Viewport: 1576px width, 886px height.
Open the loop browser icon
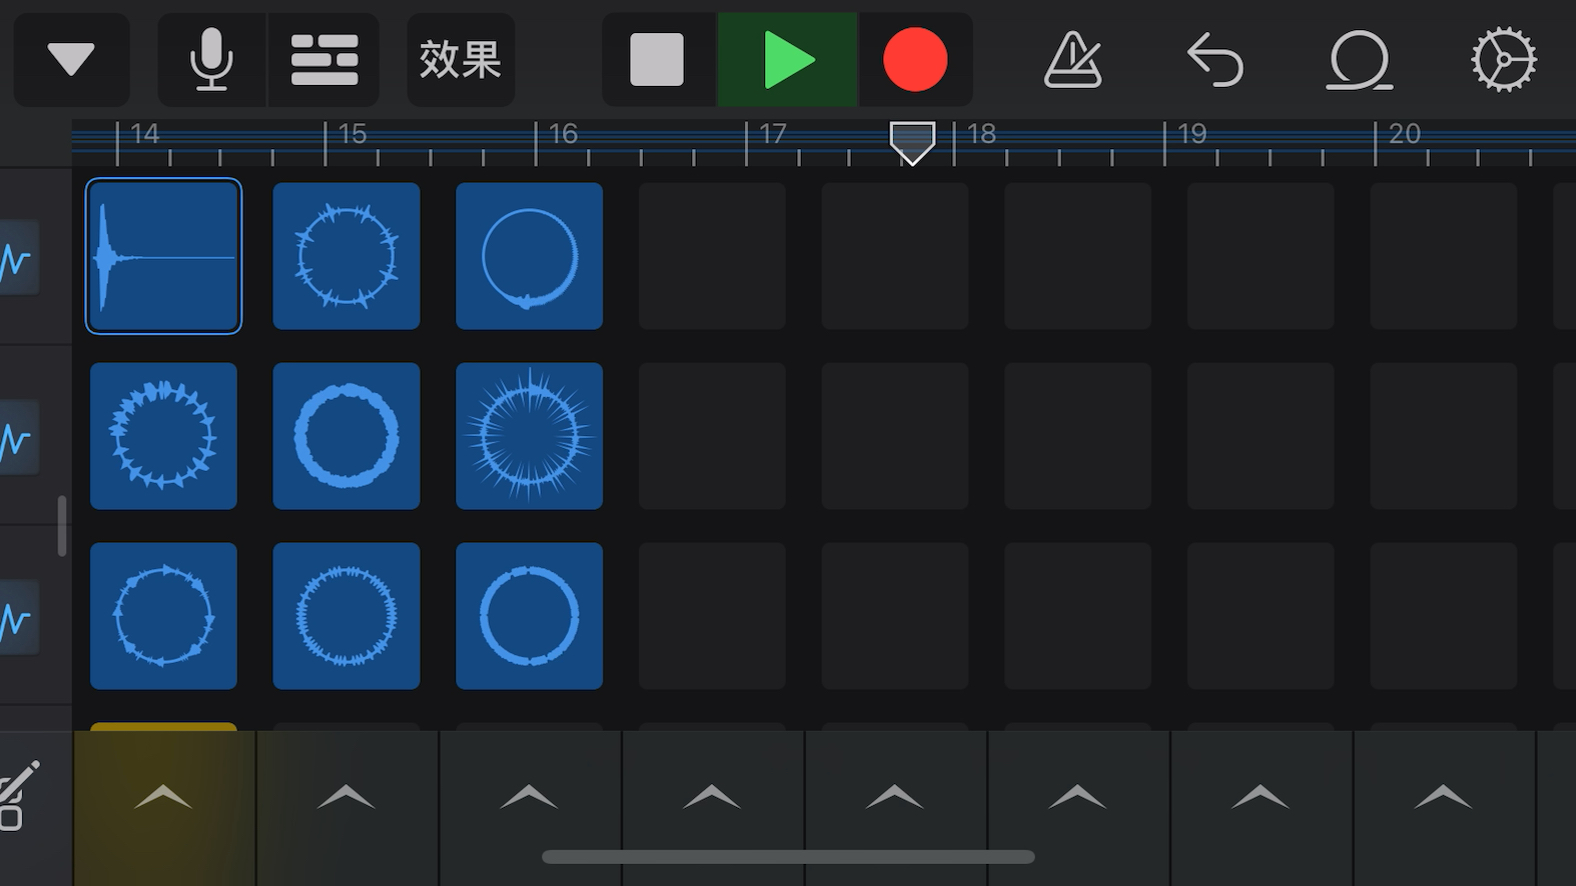(1359, 60)
